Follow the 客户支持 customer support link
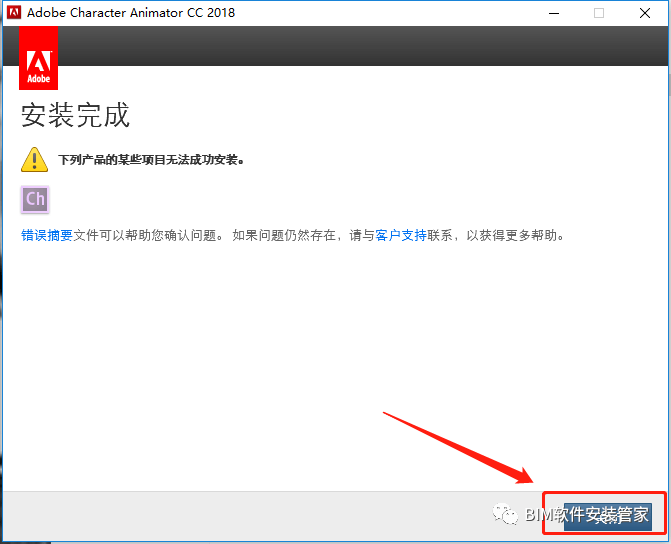This screenshot has height=544, width=671. [401, 235]
